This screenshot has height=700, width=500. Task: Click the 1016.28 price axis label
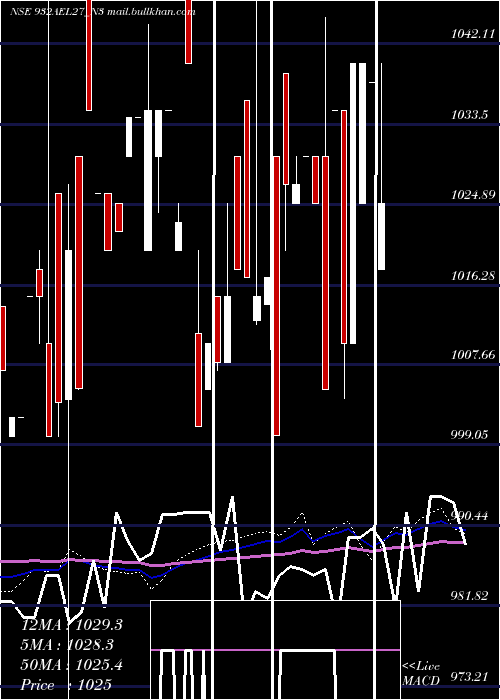point(474,275)
